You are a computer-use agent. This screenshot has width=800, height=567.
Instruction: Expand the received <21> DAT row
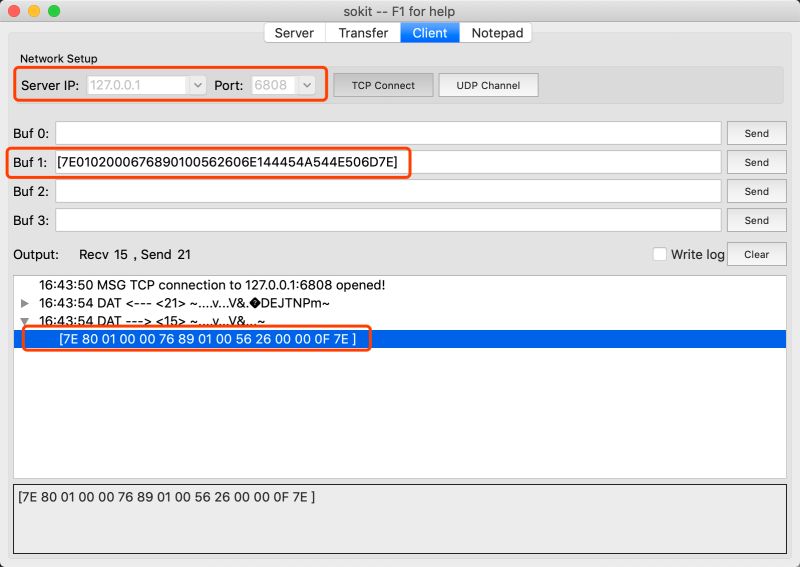[24, 303]
